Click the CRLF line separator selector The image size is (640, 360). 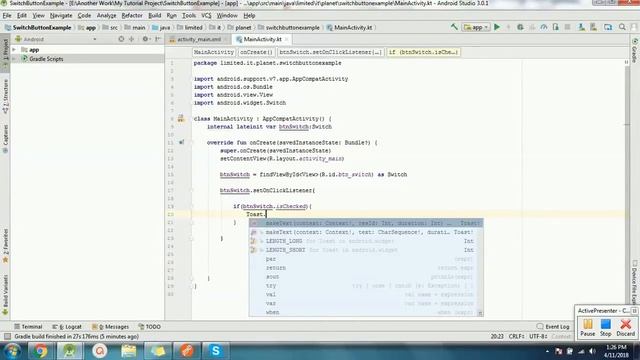click(x=517, y=337)
